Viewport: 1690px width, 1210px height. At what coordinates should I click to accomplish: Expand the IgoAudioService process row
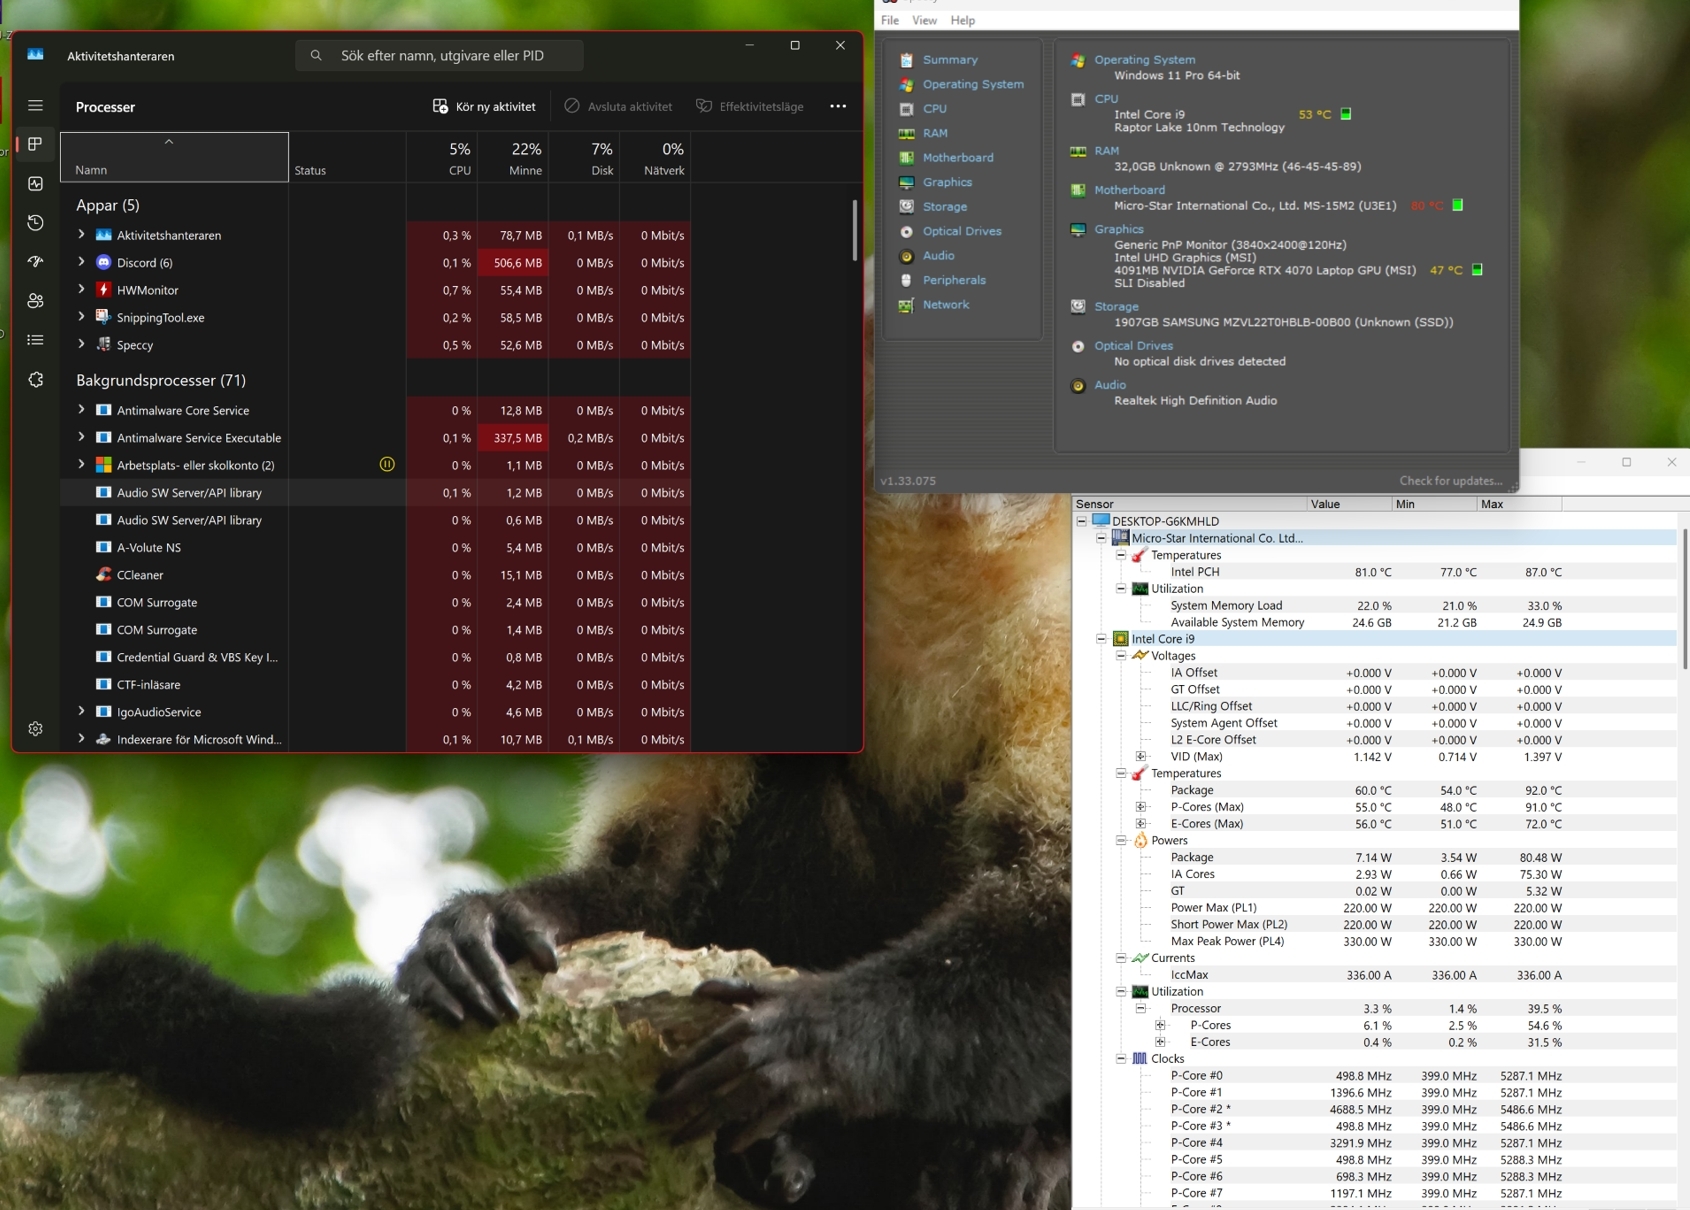pos(81,711)
